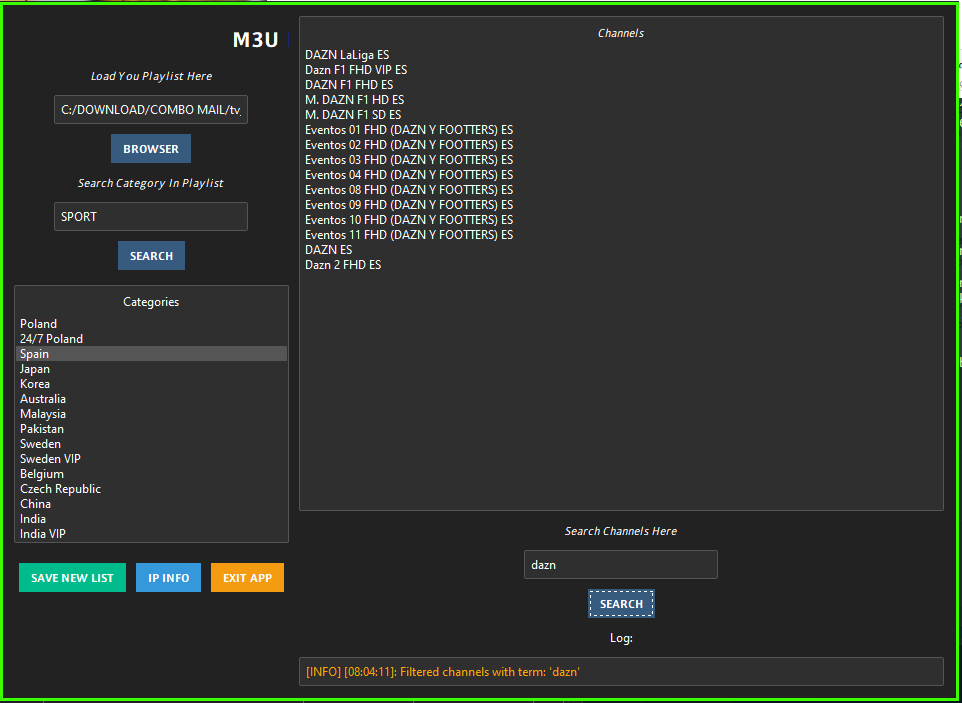Image resolution: width=962 pixels, height=703 pixels.
Task: Select channel DAZN F1 FHD ES
Action: pos(621,85)
